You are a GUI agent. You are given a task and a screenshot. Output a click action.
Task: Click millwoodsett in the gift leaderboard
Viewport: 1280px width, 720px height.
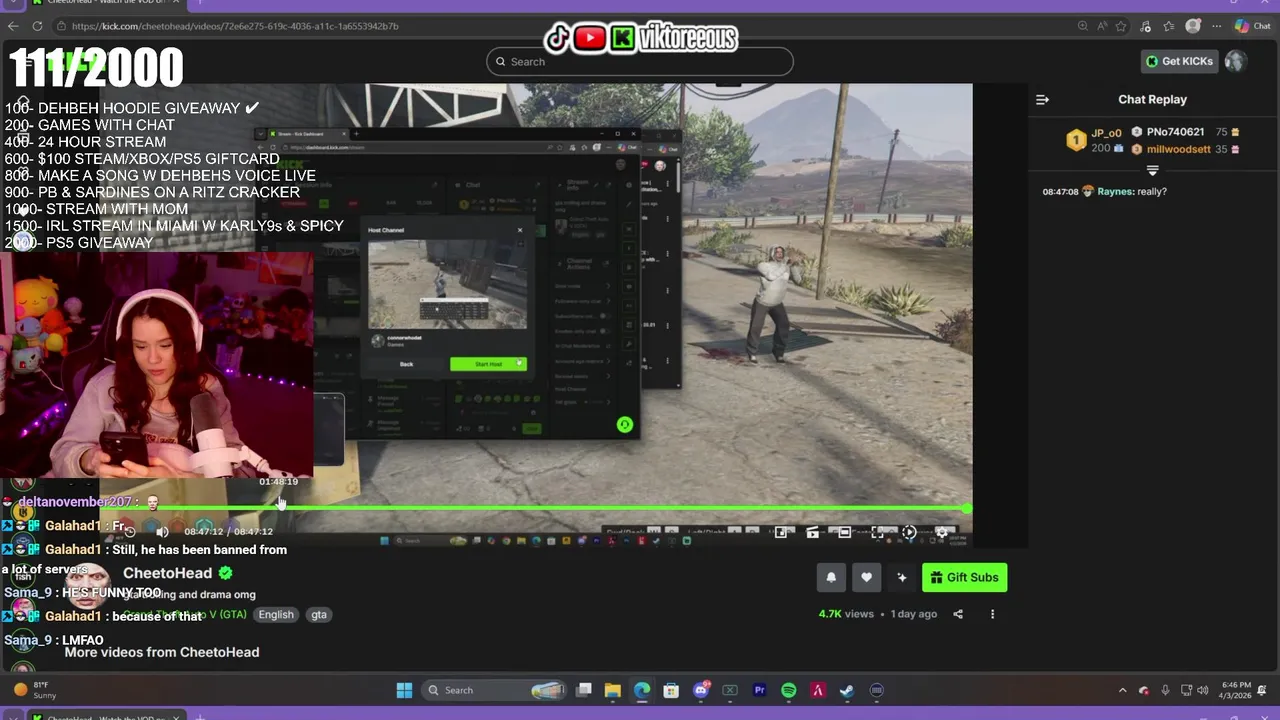click(1178, 149)
